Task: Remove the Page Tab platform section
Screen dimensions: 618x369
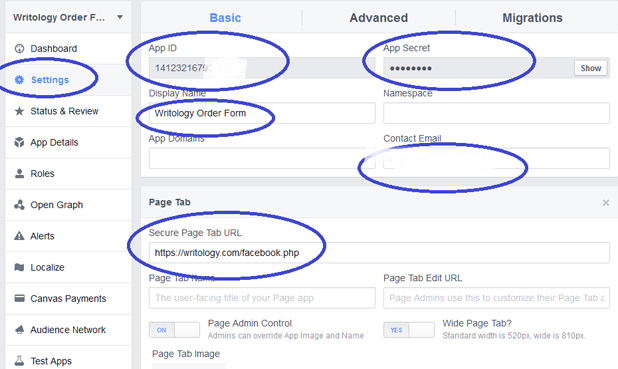Action: pos(606,203)
